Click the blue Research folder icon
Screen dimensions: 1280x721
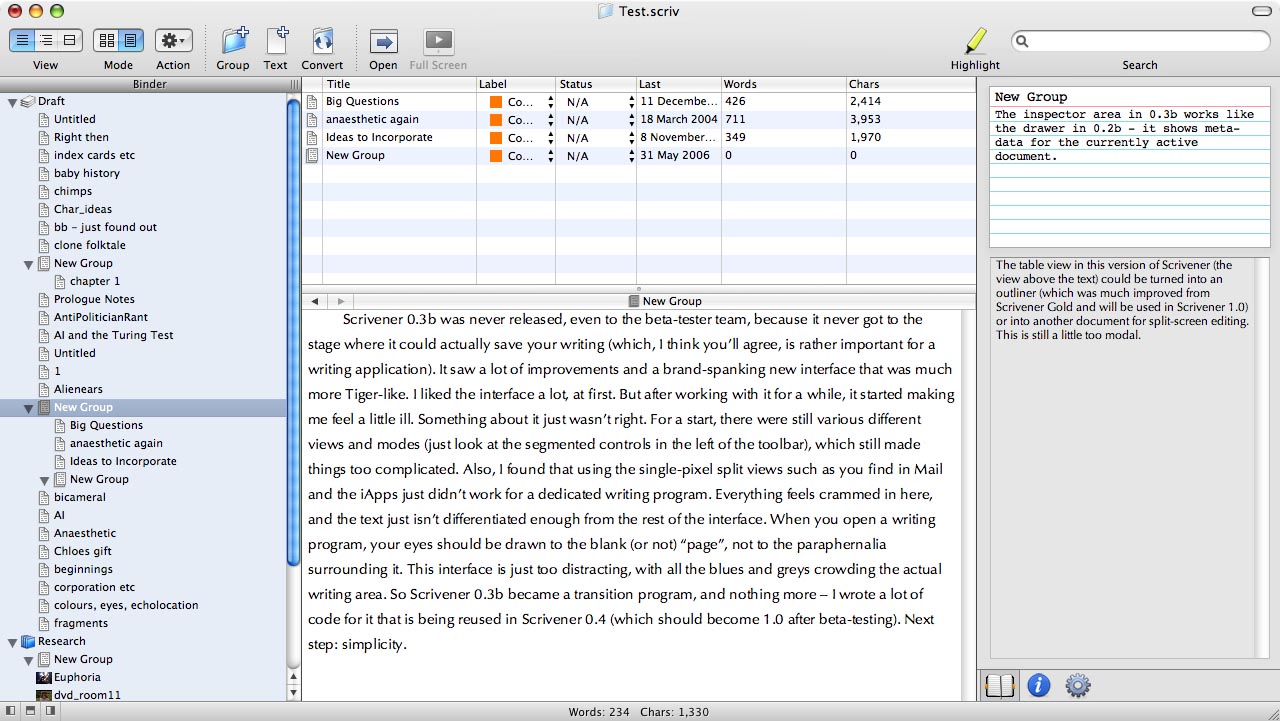(x=28, y=641)
